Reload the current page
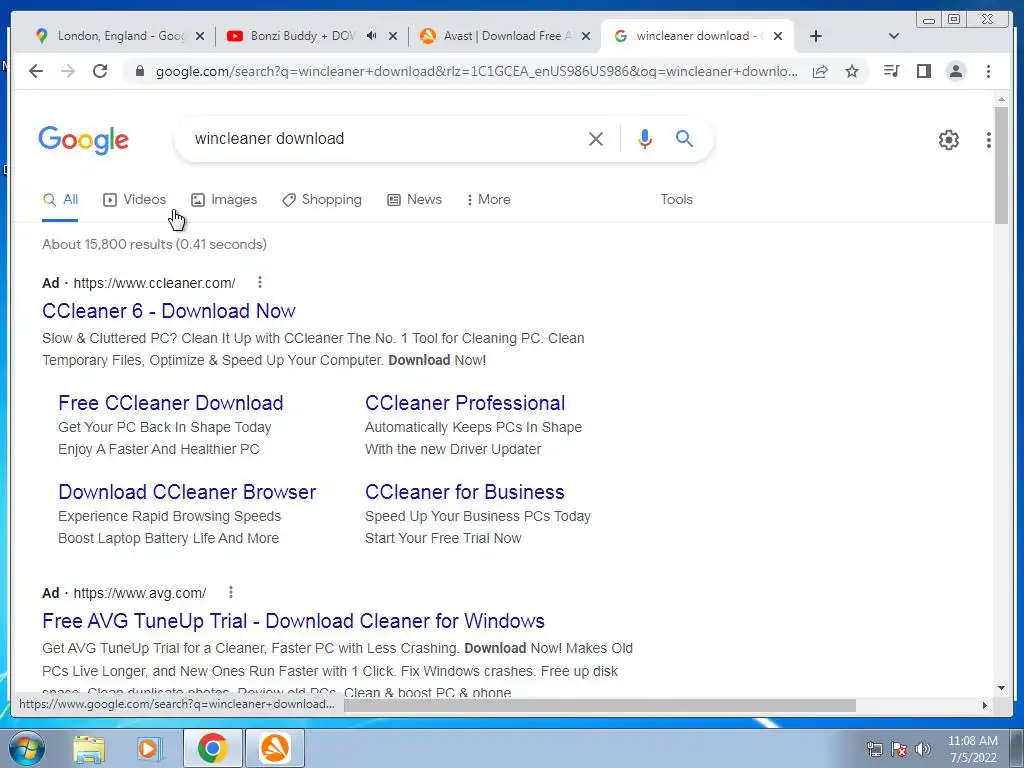Image resolution: width=1024 pixels, height=768 pixels. (x=100, y=71)
